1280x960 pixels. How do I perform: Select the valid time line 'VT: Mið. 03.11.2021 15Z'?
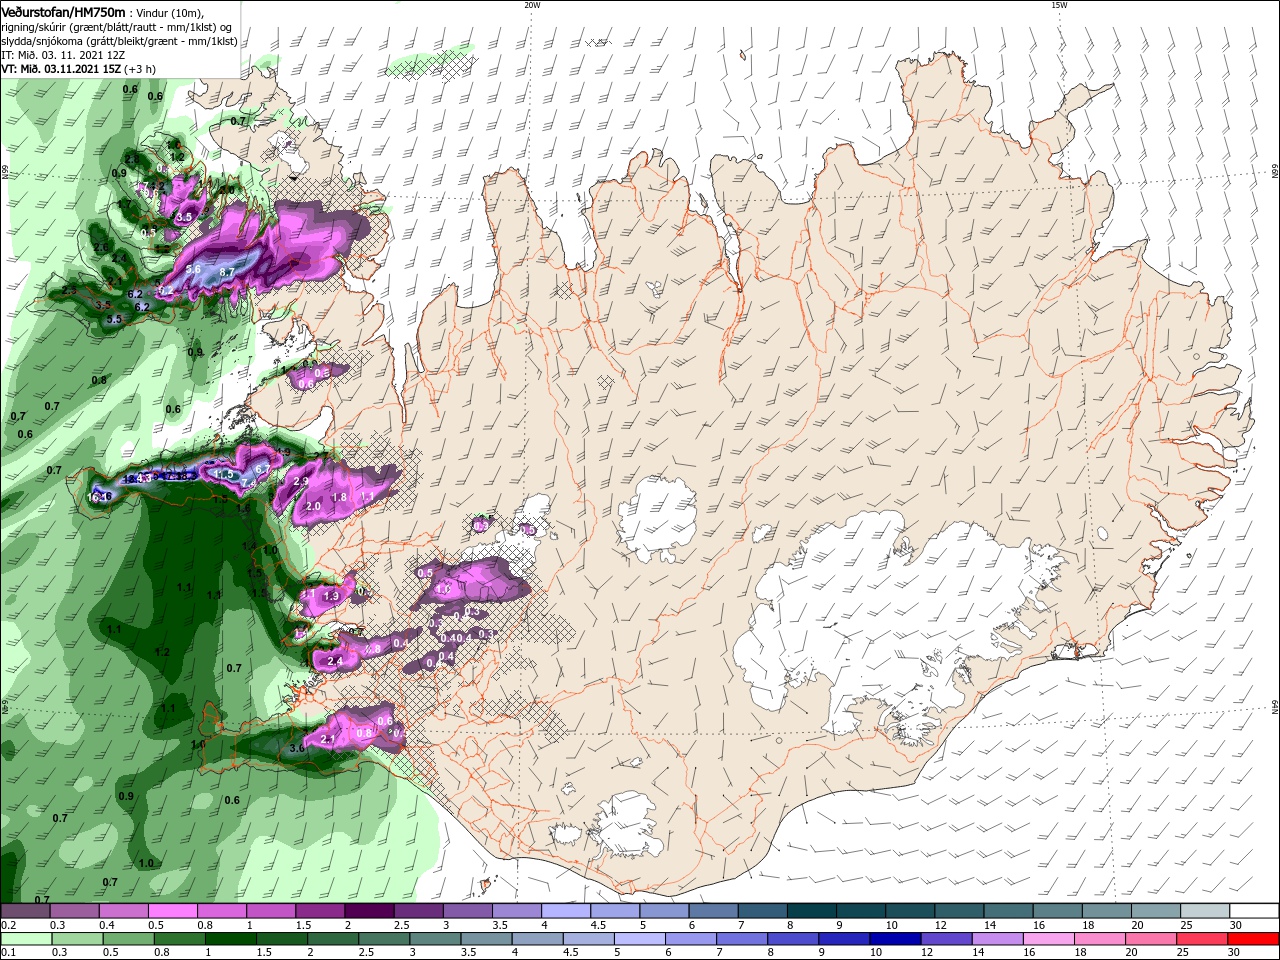[x=60, y=68]
